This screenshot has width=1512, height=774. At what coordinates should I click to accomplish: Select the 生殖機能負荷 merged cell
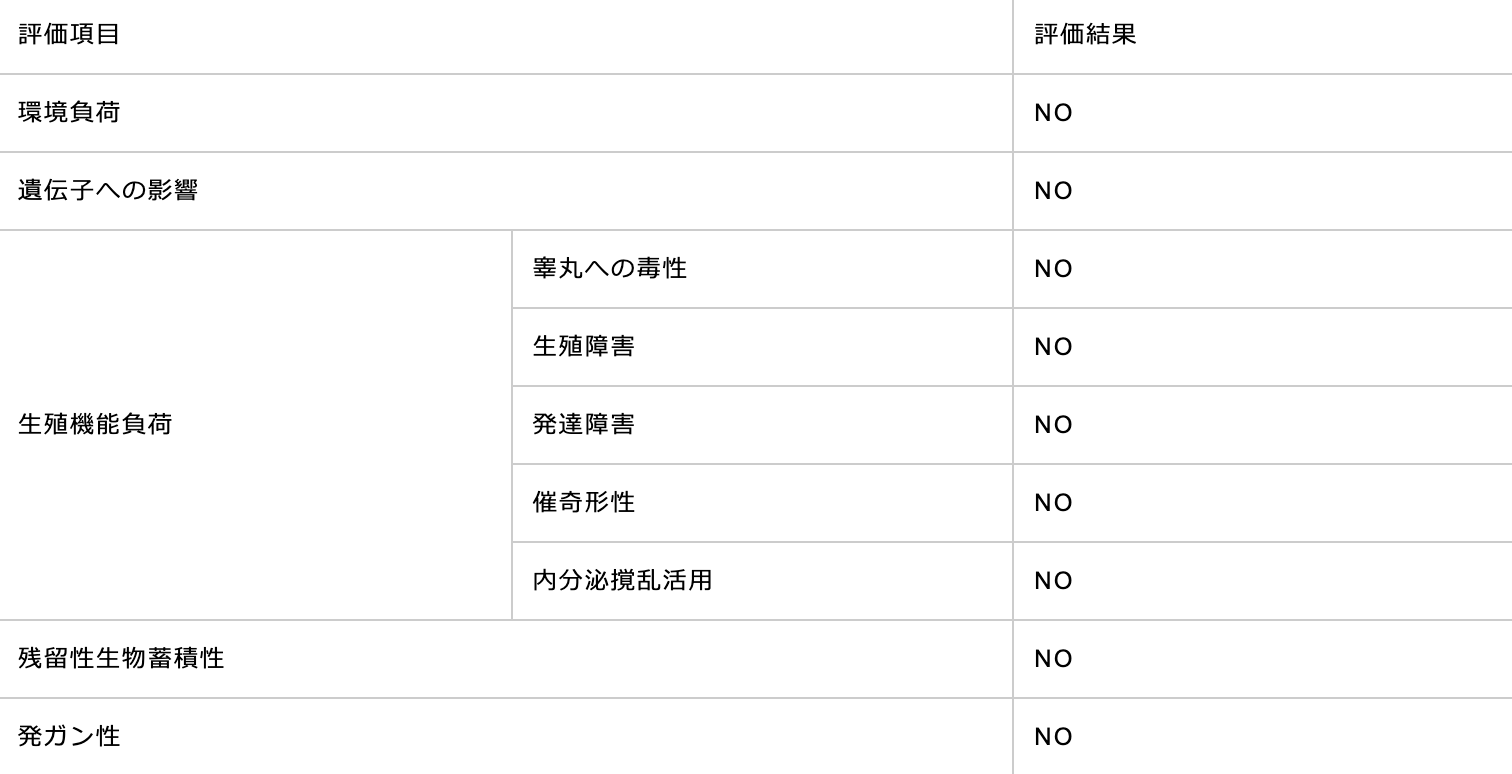point(256,425)
